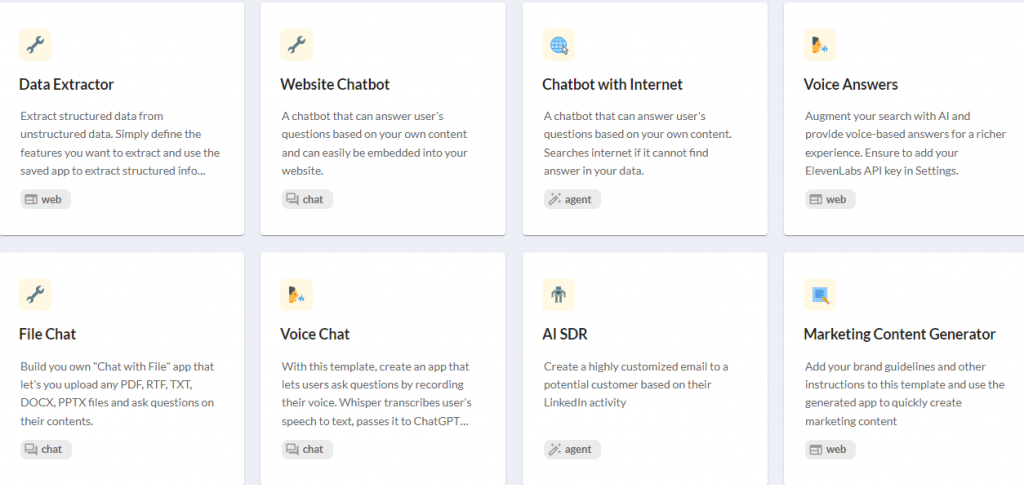1024x488 pixels.
Task: Click the chat tag under Website Chatbot
Action: [x=306, y=199]
